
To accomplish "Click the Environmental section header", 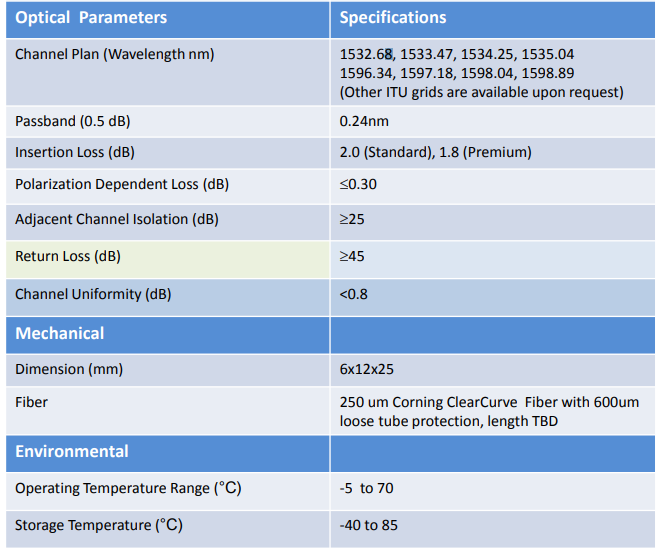I will tap(73, 452).
